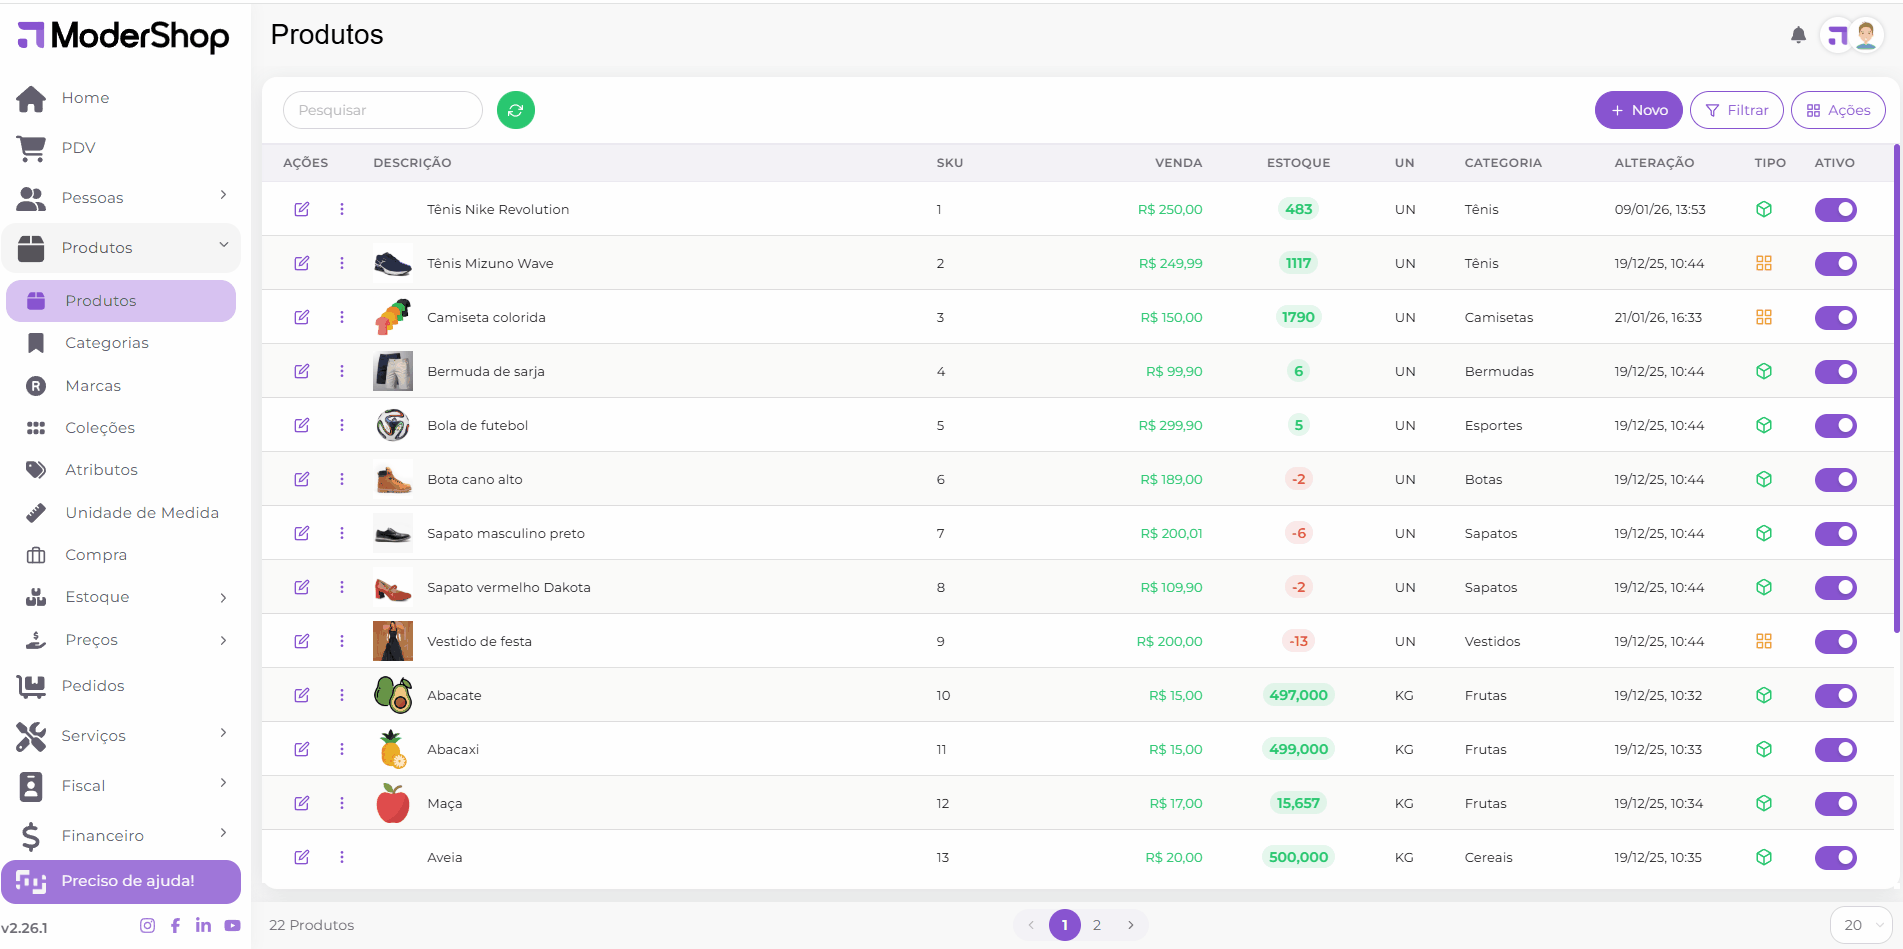The height and width of the screenshot is (949, 1903).
Task: Click the Pesquisar search field
Action: pos(382,110)
